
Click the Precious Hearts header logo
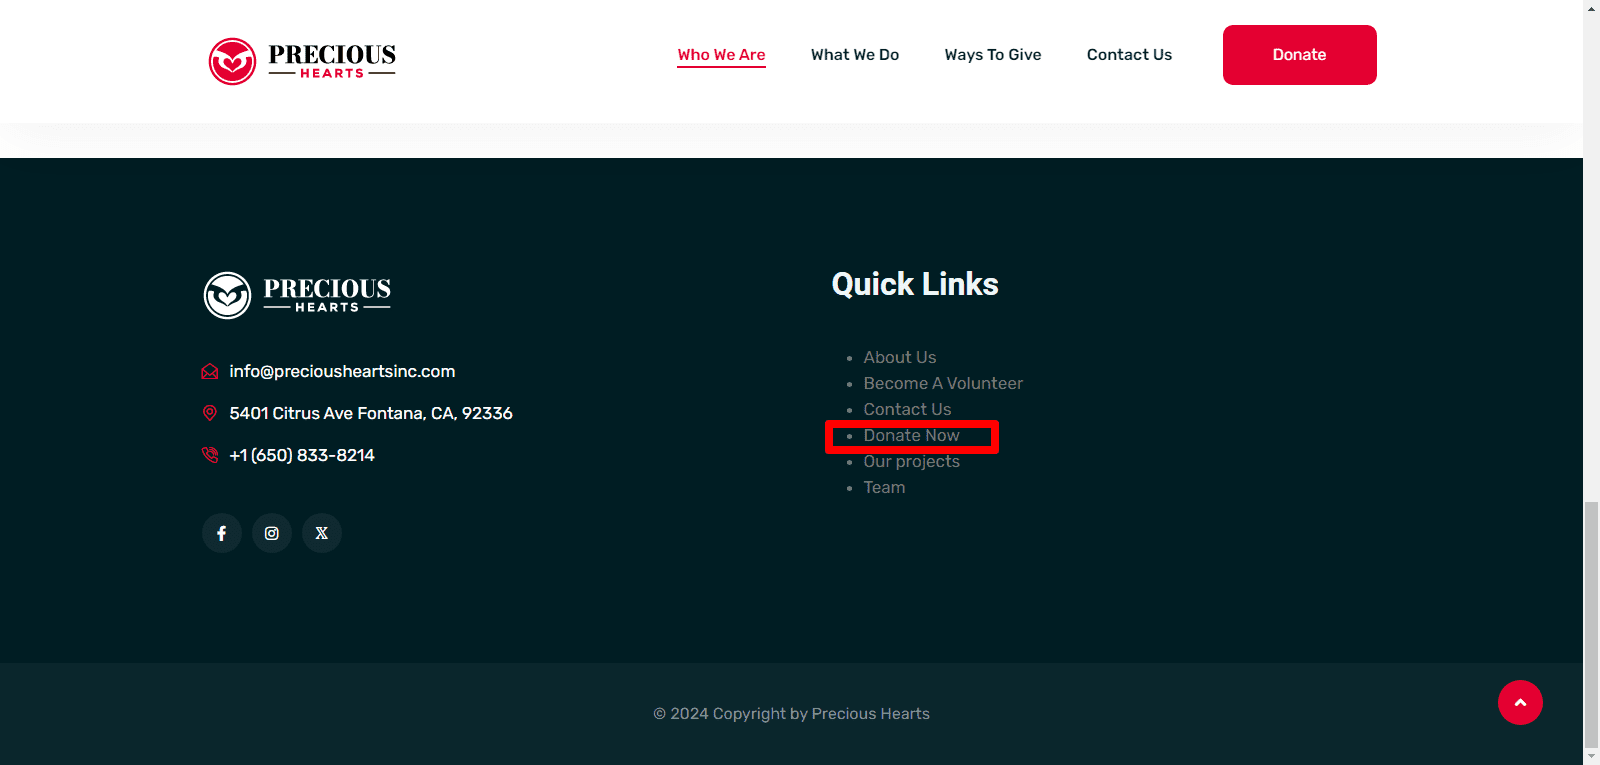pos(302,61)
